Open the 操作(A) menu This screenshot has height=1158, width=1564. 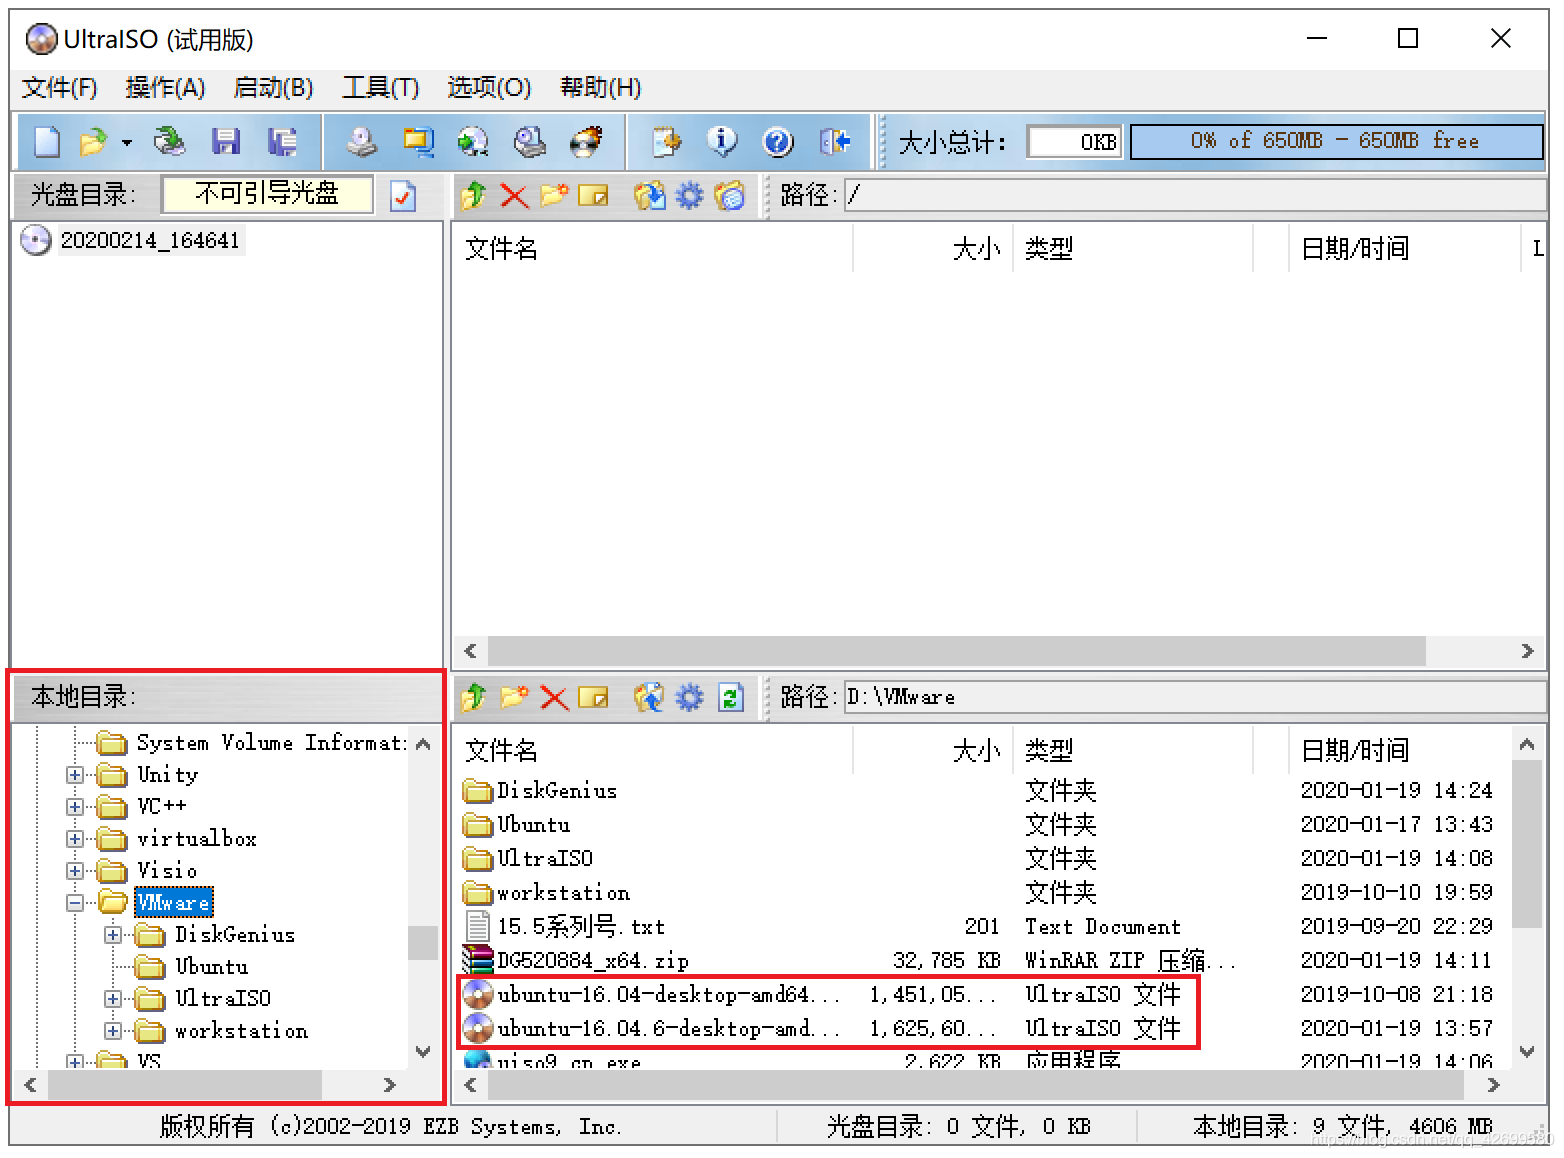(x=165, y=88)
